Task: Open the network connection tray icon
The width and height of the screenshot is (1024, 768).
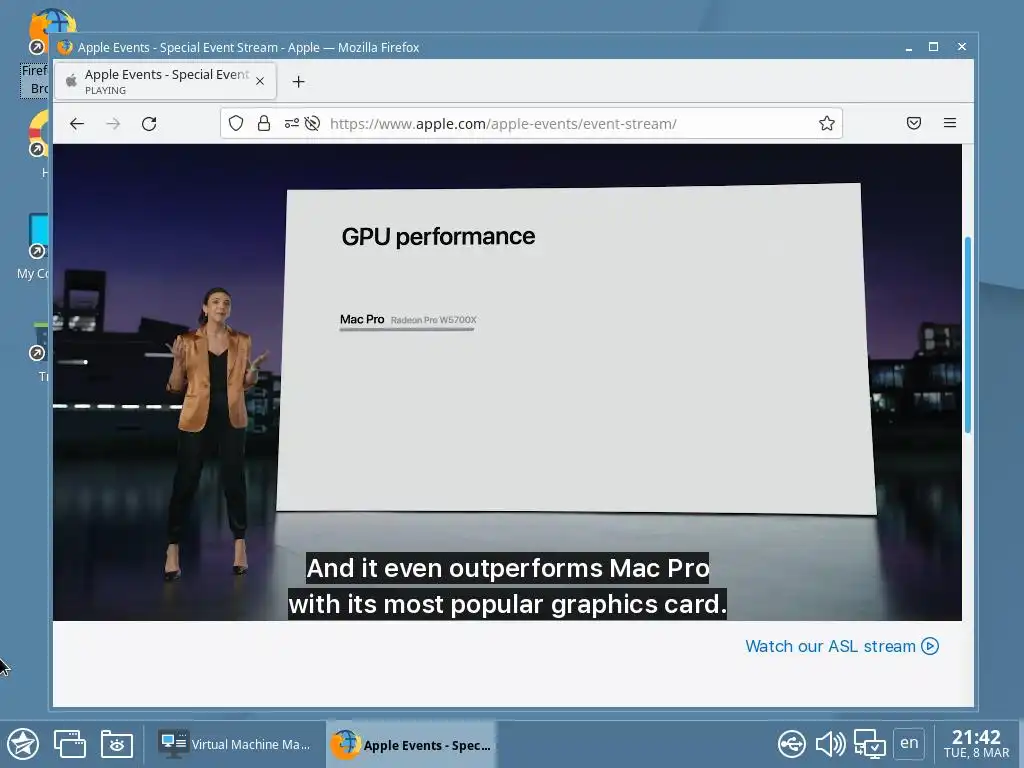Action: coord(870,744)
